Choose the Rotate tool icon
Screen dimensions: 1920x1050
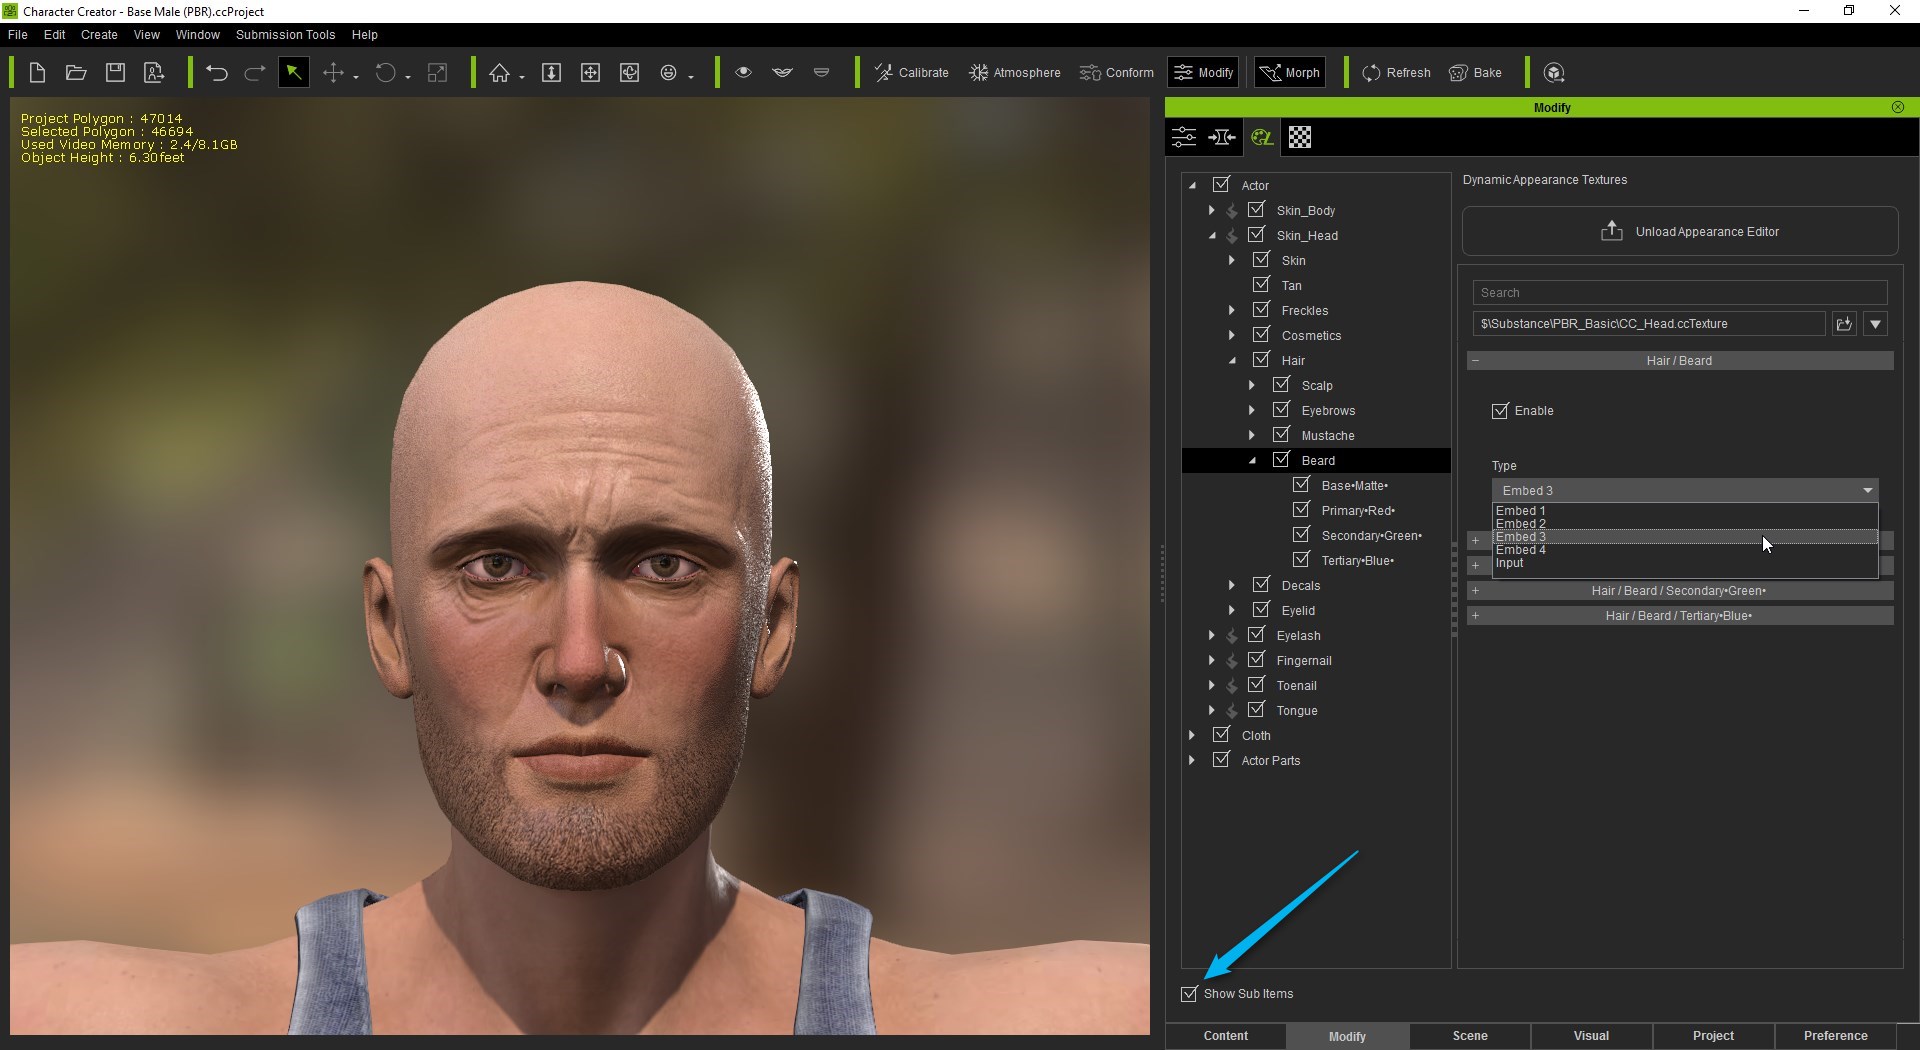point(386,72)
